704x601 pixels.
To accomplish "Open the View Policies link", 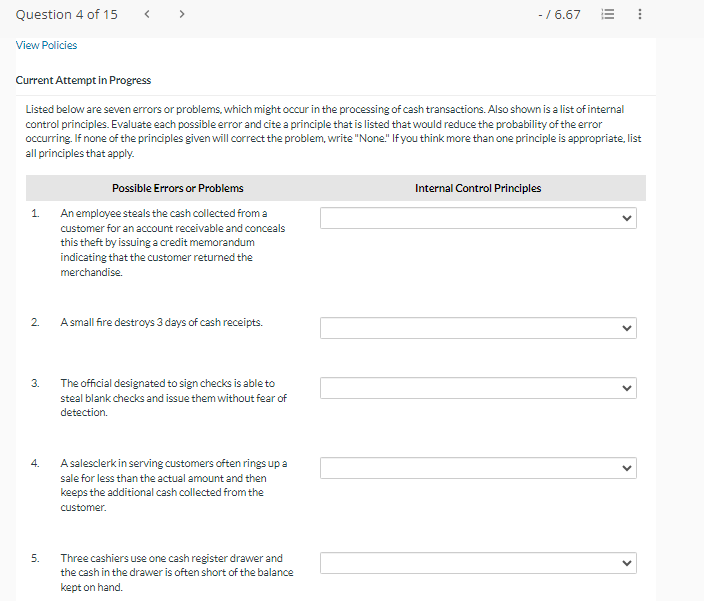I will tap(46, 45).
